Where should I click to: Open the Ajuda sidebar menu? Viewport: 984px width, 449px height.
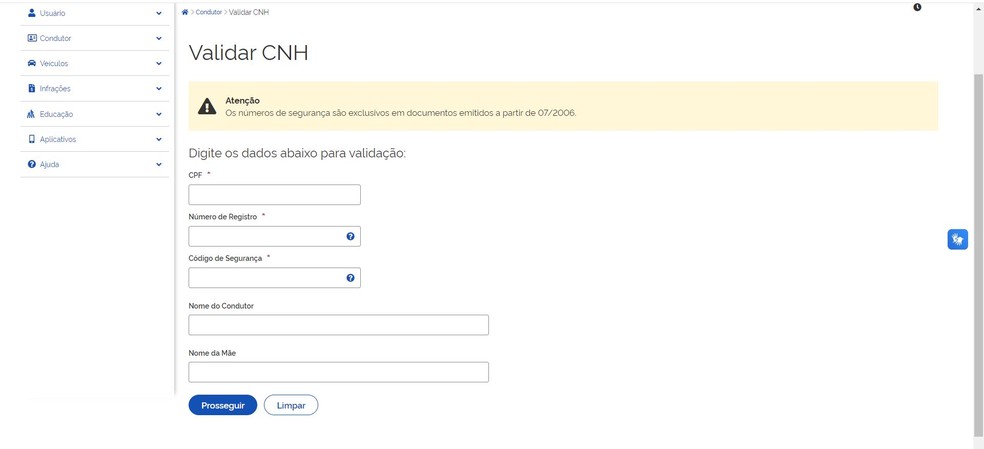pyautogui.click(x=95, y=165)
